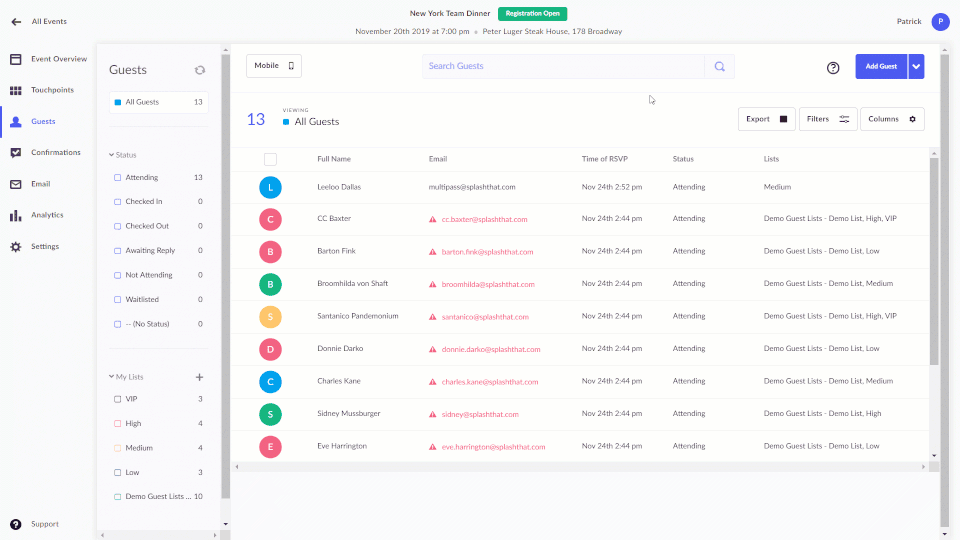Add a new list with the plus icon
960x540 pixels.
199,377
